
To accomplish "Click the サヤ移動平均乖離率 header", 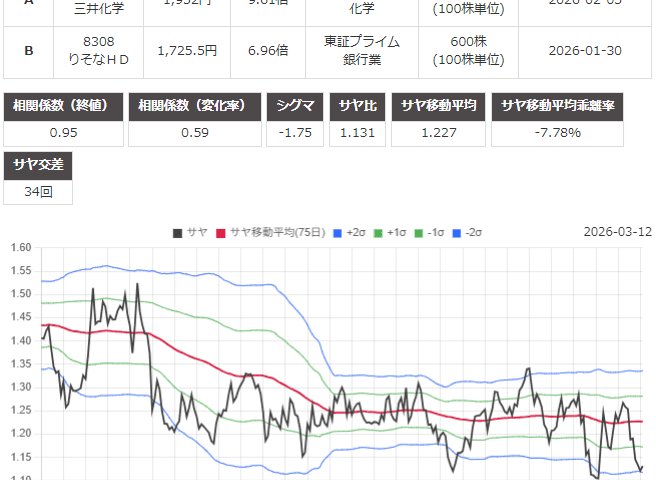I will point(558,105).
